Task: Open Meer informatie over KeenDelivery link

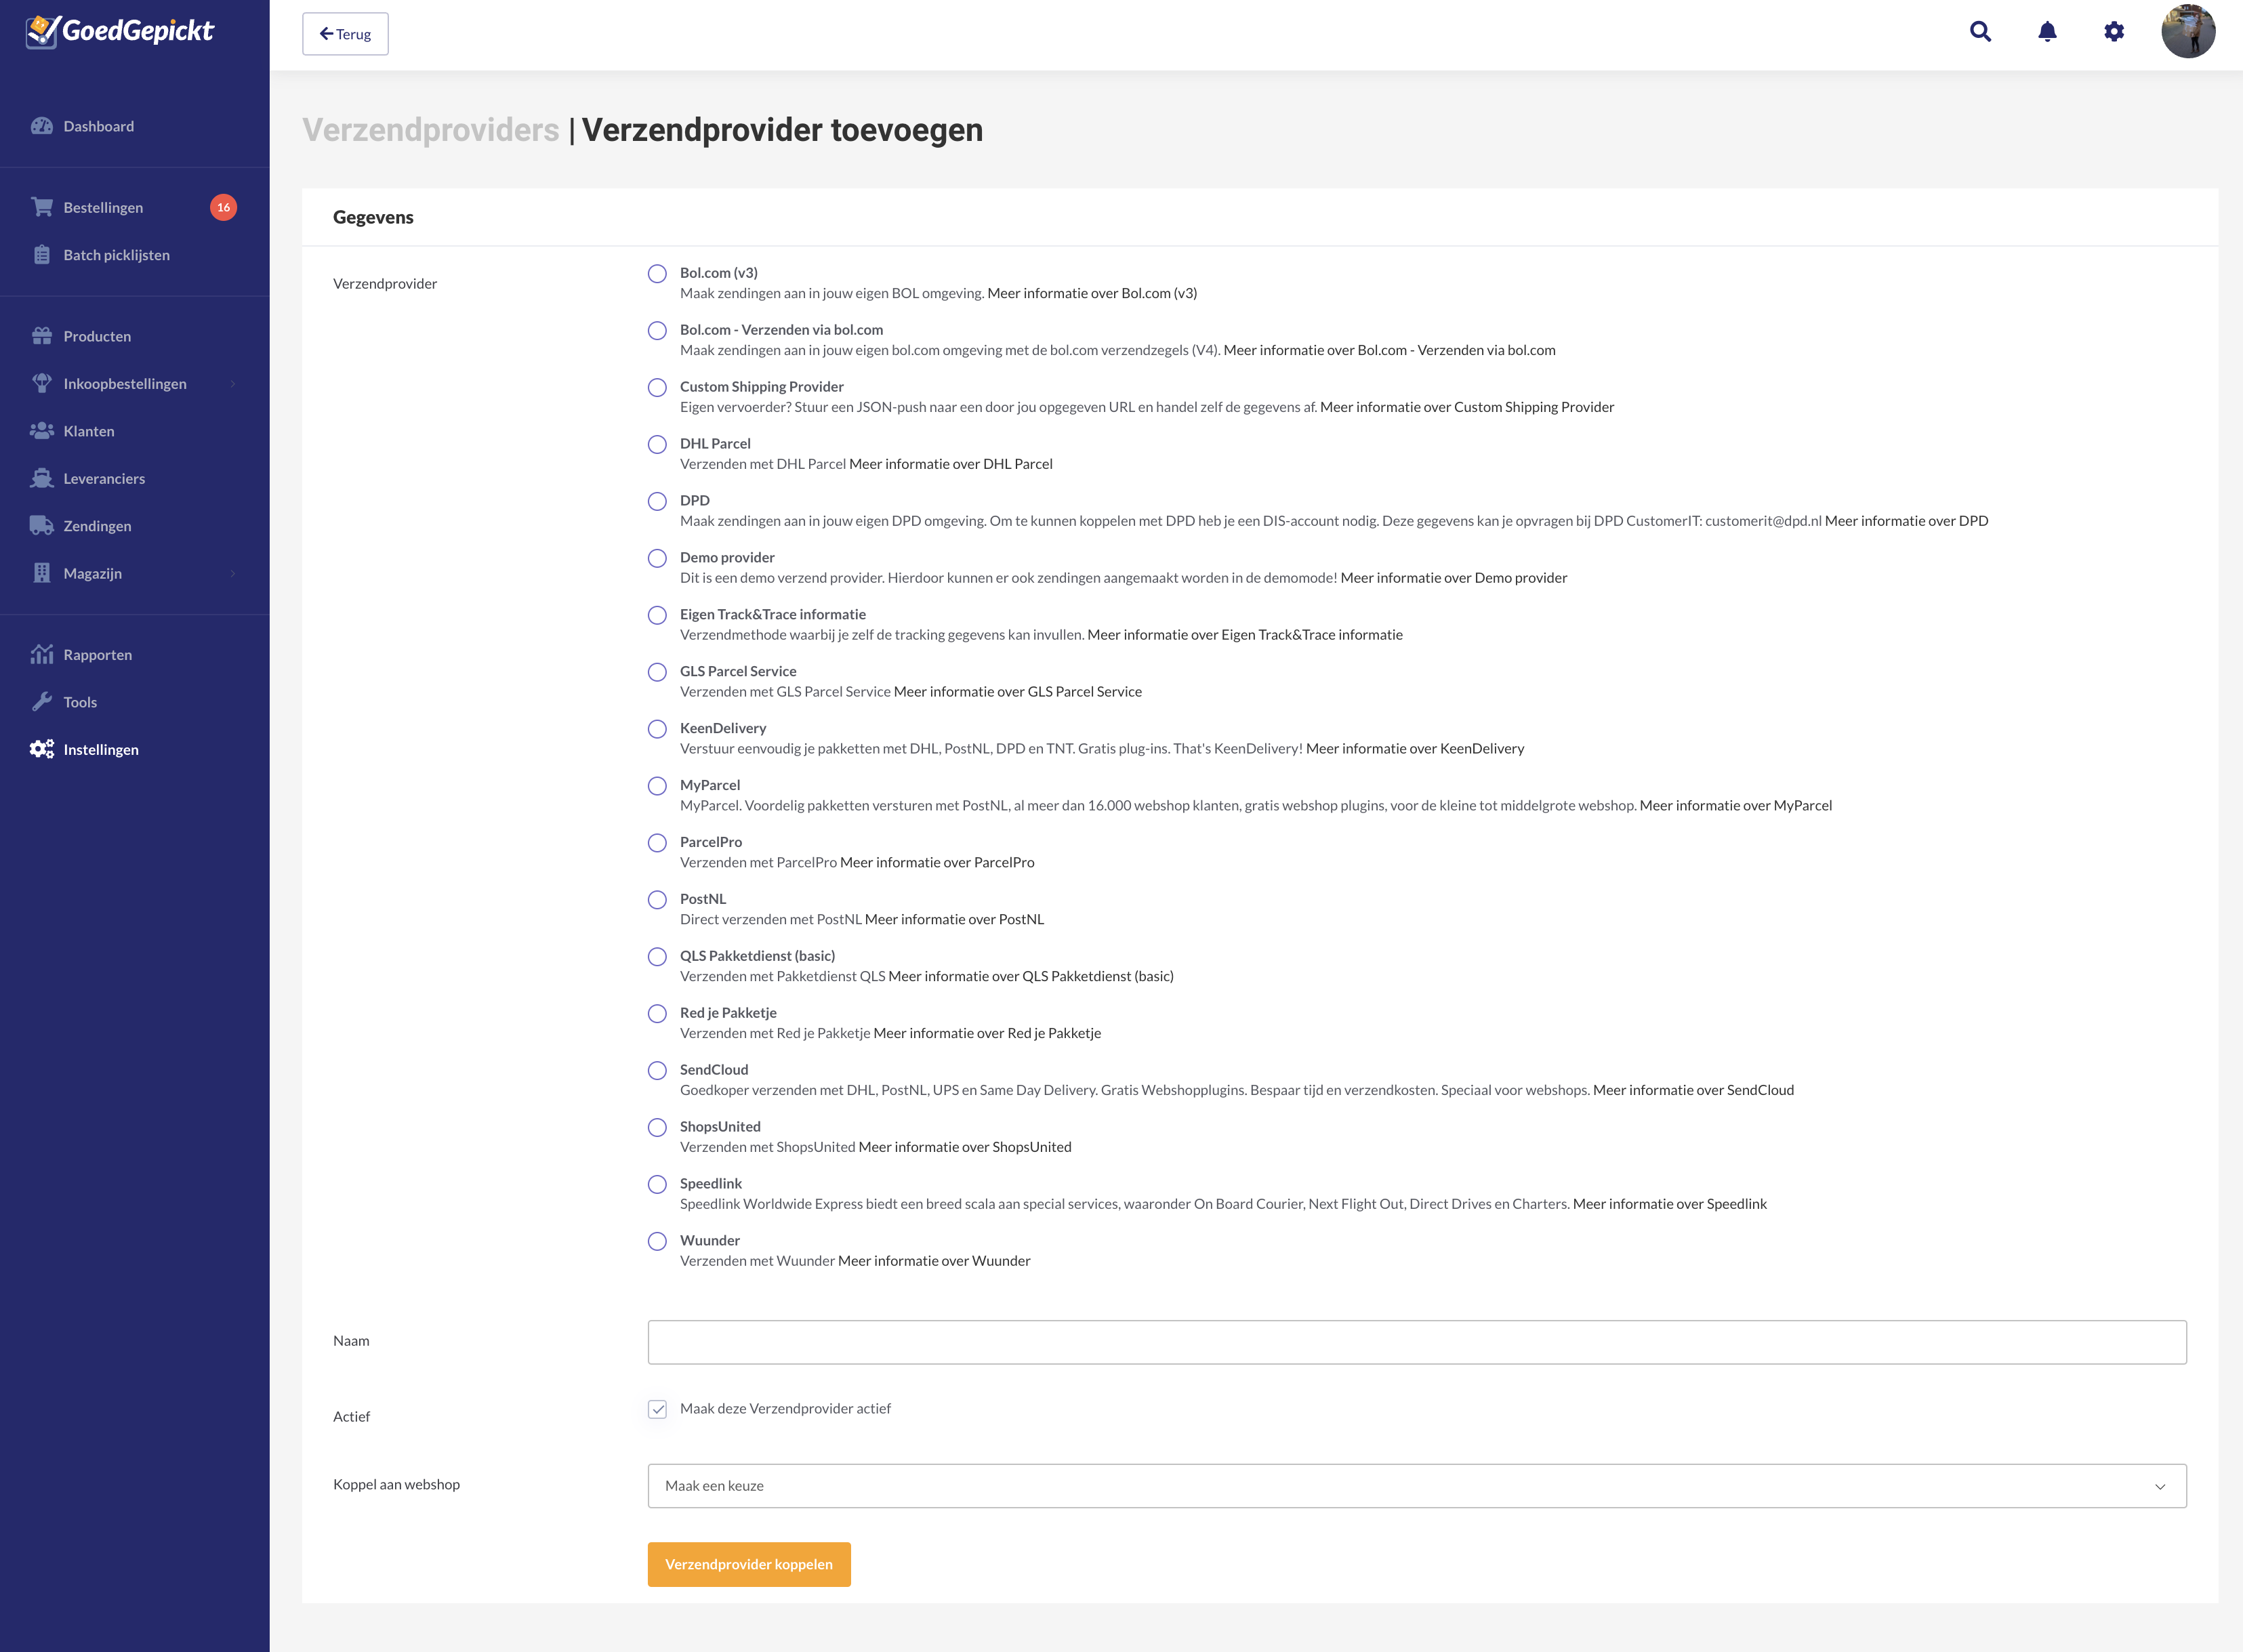Action: coord(1415,748)
